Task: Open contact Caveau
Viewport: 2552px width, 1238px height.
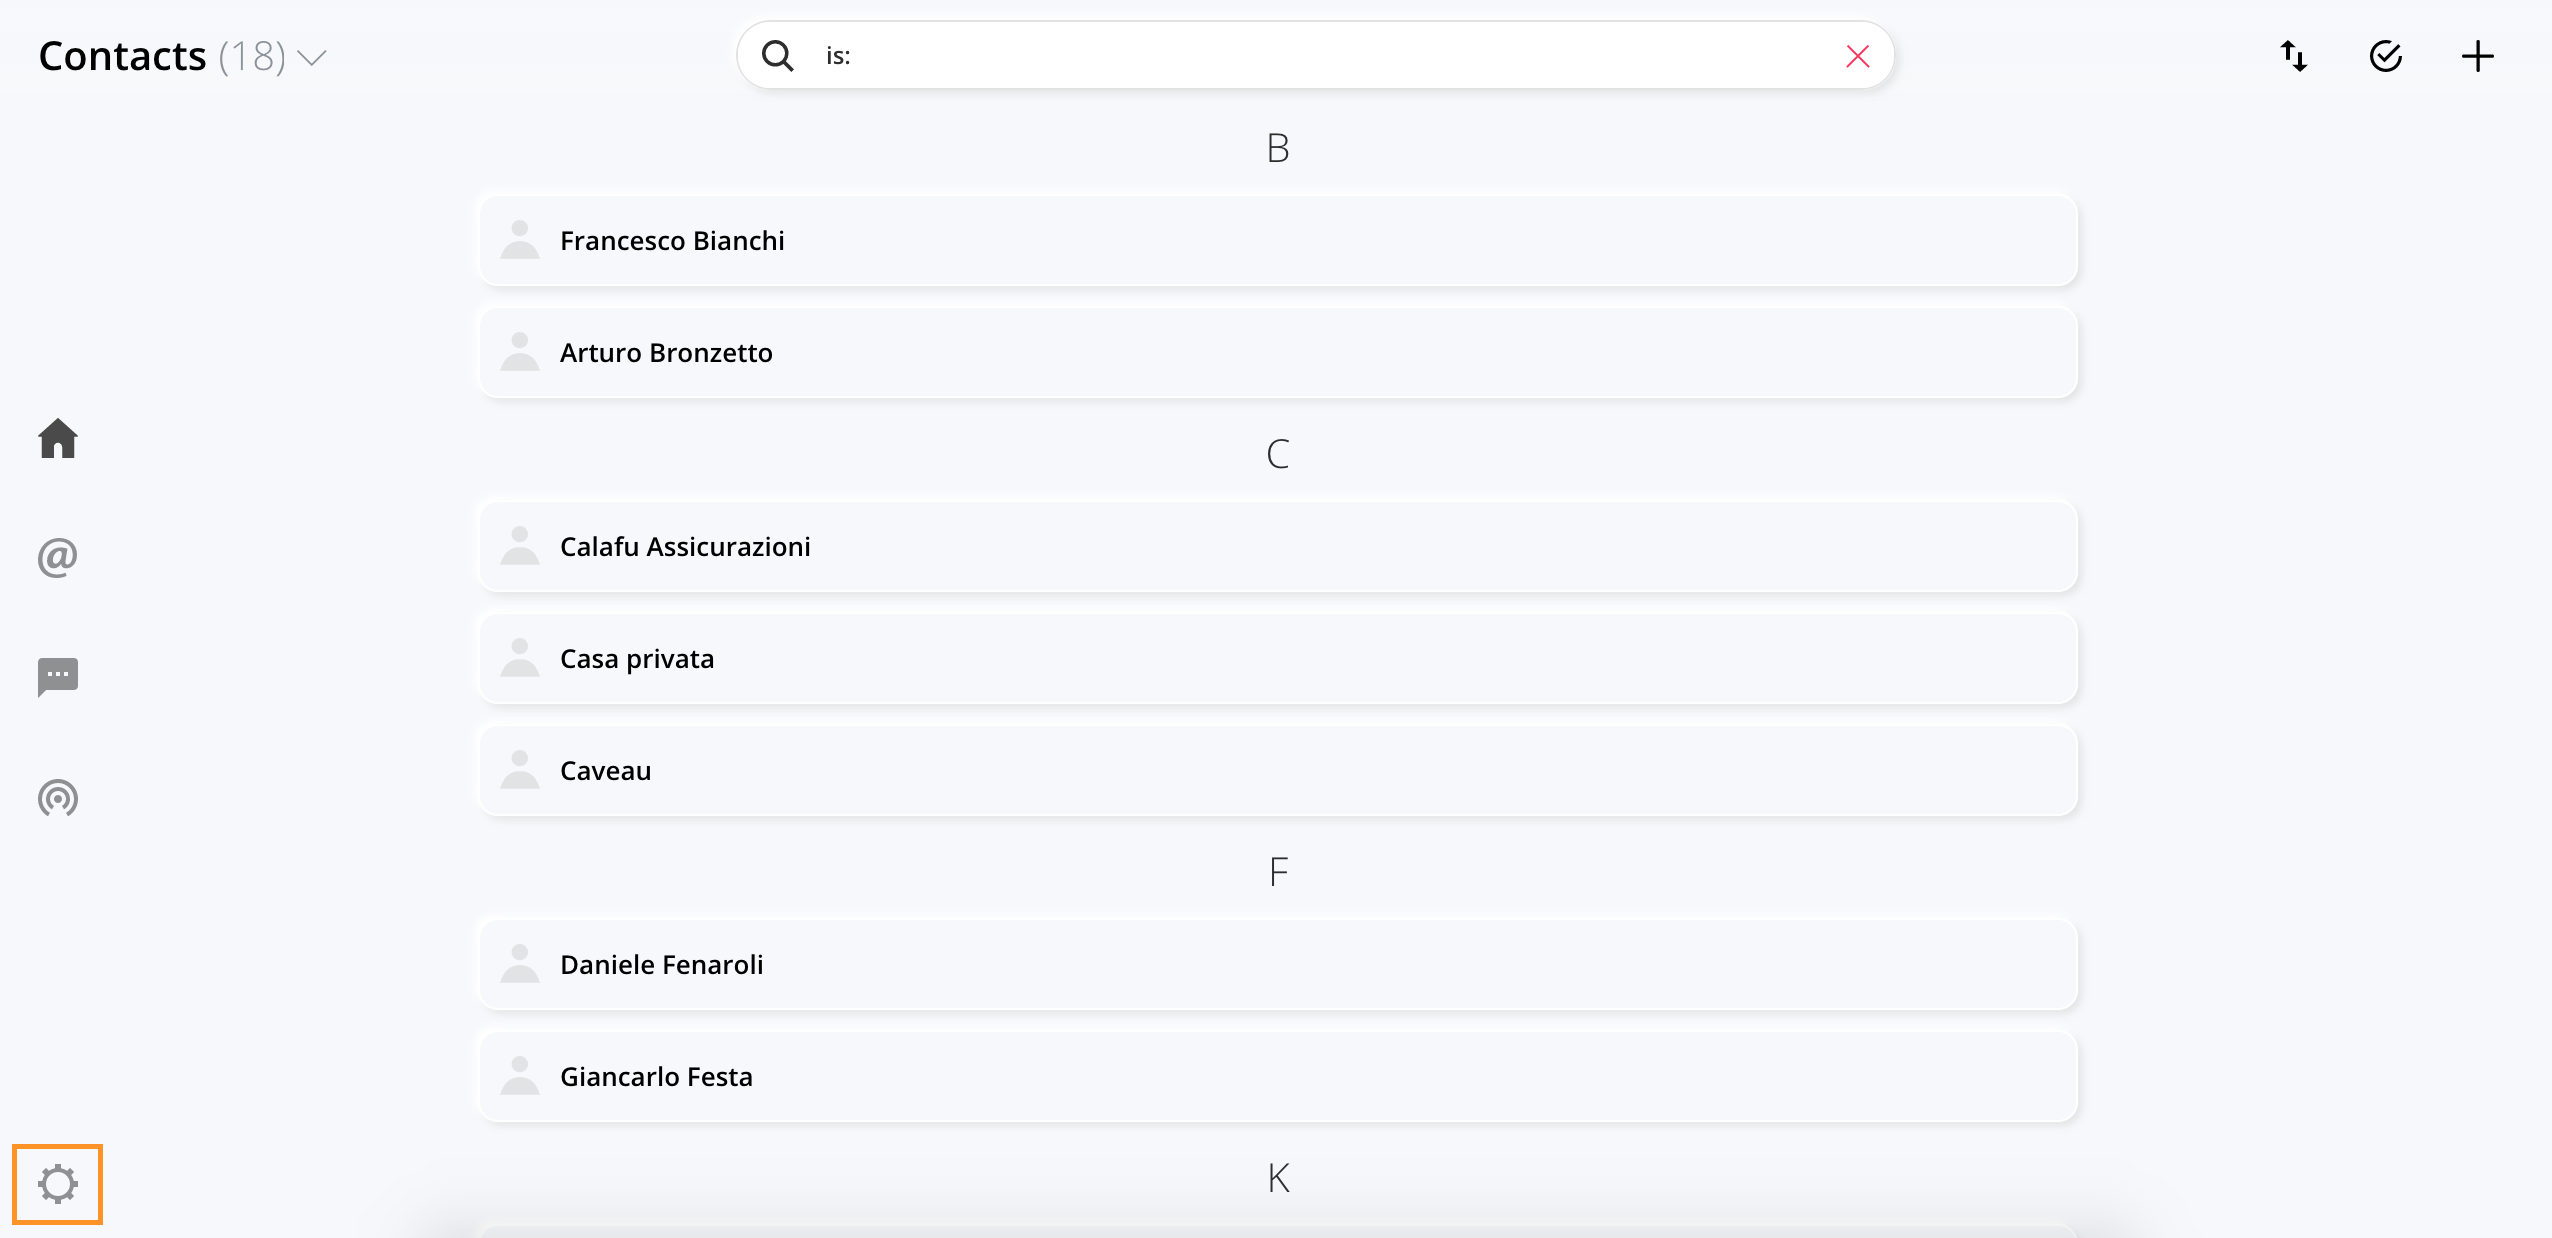Action: tap(1278, 771)
